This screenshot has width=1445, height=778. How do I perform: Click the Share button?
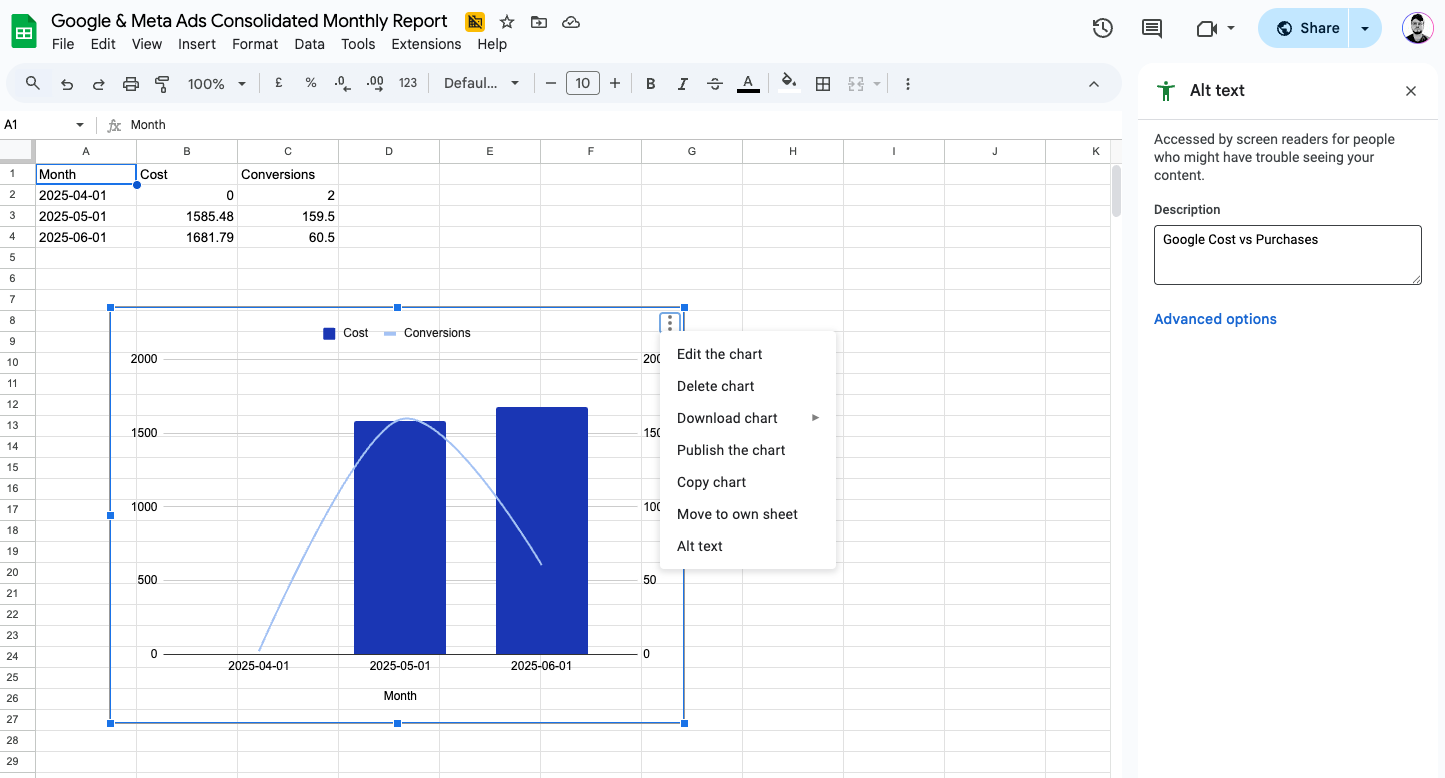(1305, 28)
